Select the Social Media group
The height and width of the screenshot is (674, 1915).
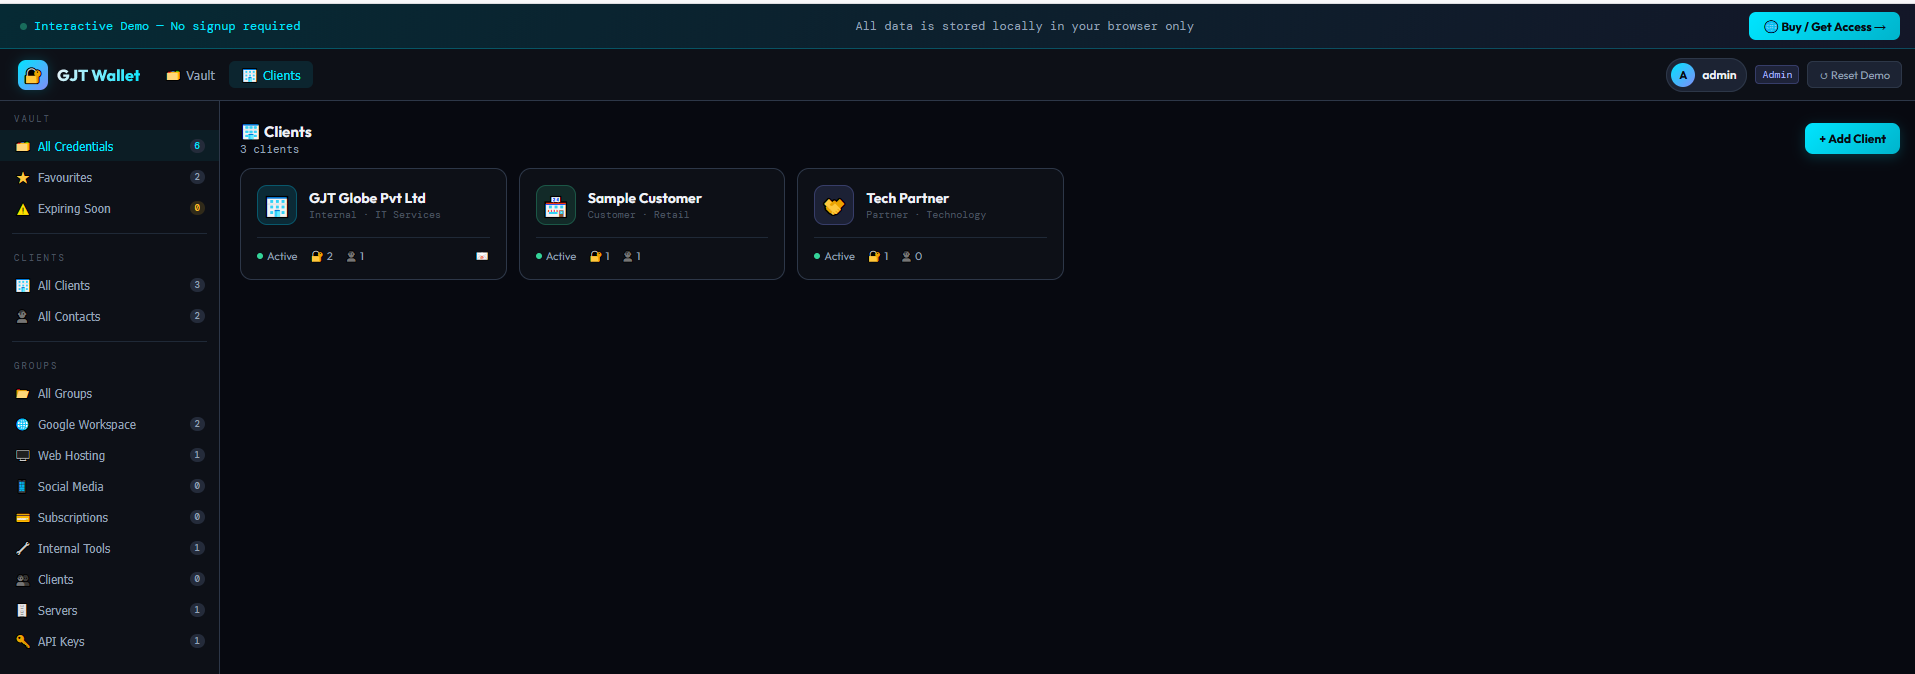pos(109,486)
